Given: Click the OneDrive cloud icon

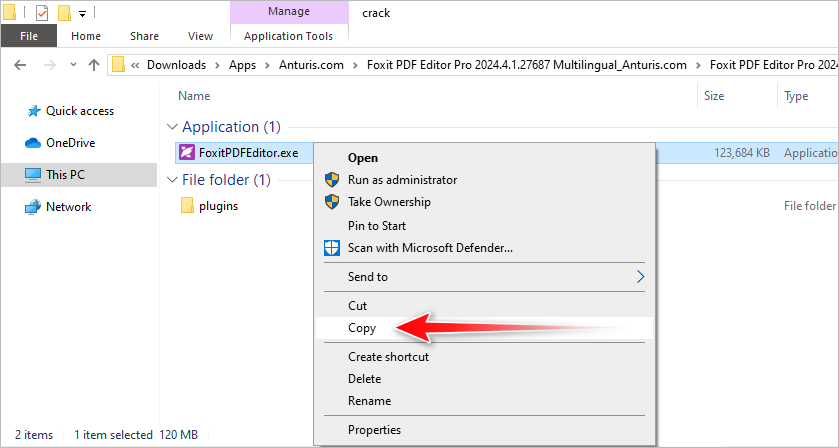Looking at the screenshot, I should 32,143.
